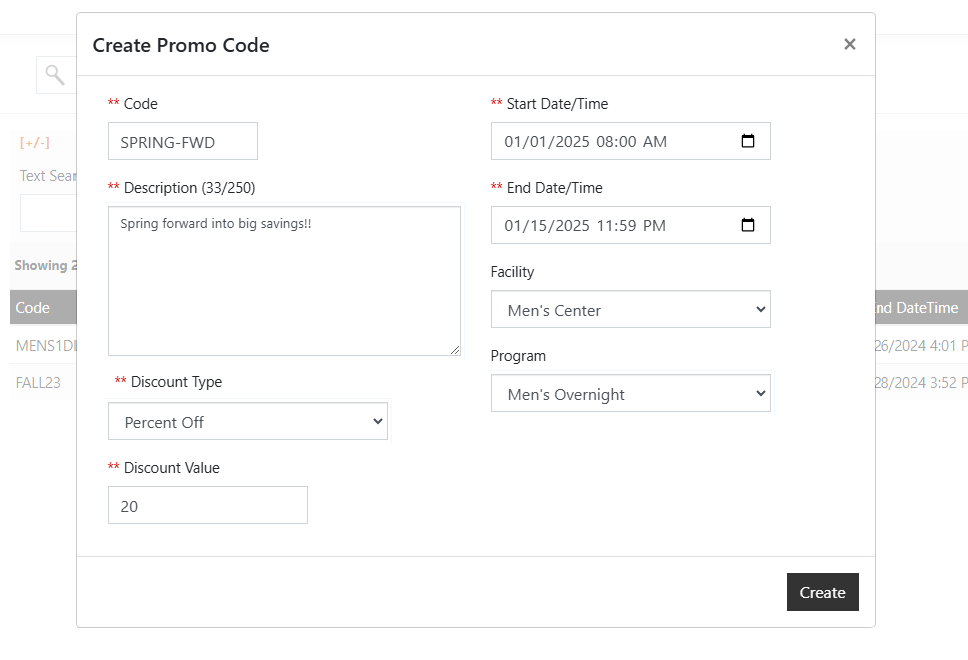
Task: Click the Code input containing SPRING-FWD
Action: (x=183, y=141)
